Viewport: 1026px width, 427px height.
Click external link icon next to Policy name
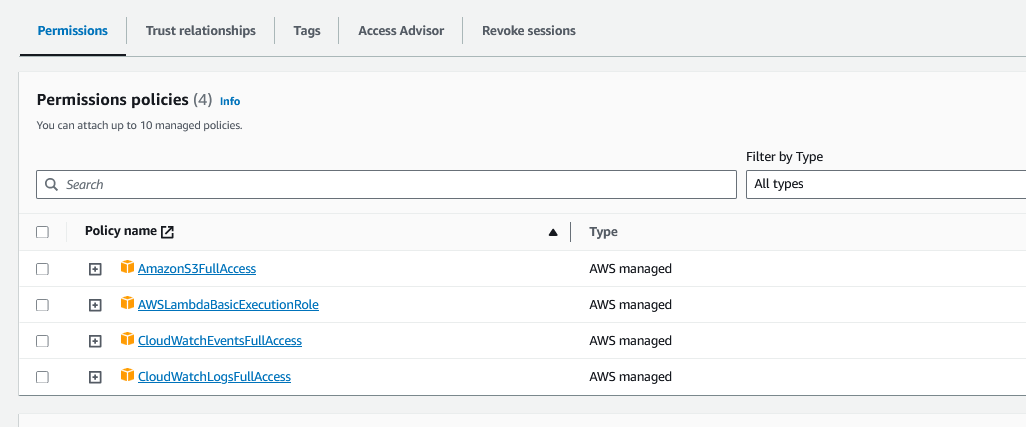pos(168,231)
